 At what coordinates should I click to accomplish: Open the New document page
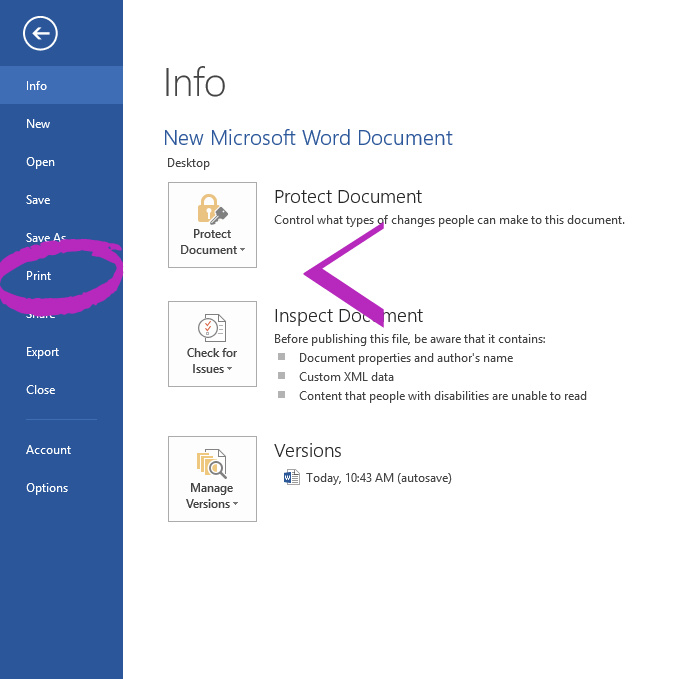coord(38,124)
